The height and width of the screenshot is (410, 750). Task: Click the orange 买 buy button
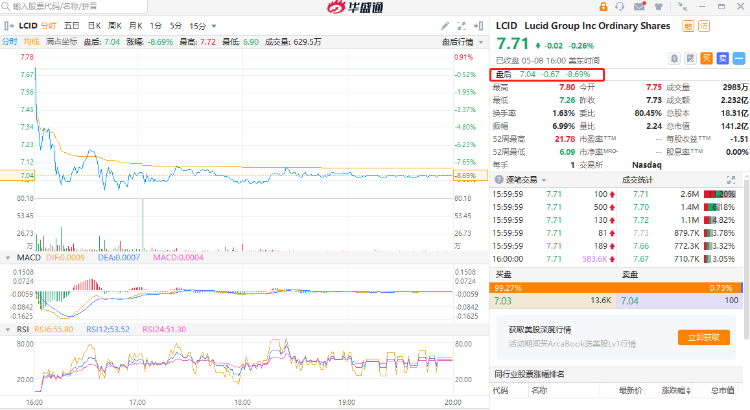pos(706,59)
